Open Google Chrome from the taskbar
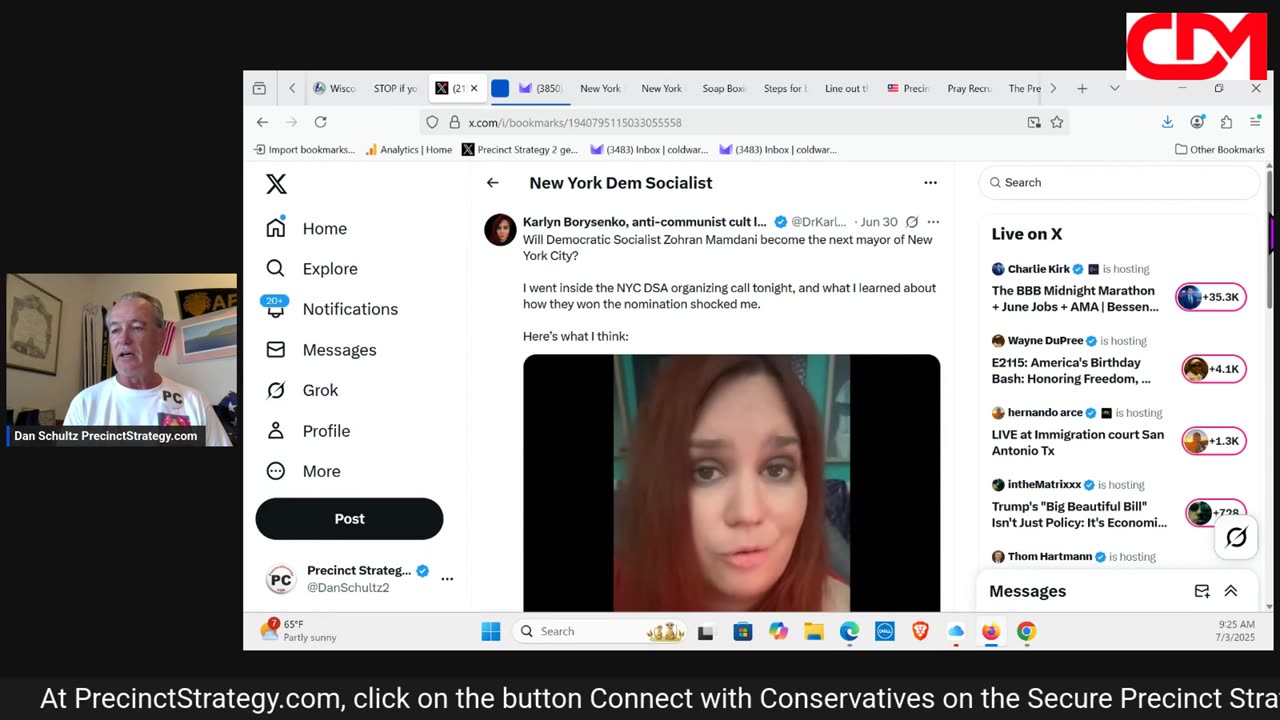 [1026, 631]
